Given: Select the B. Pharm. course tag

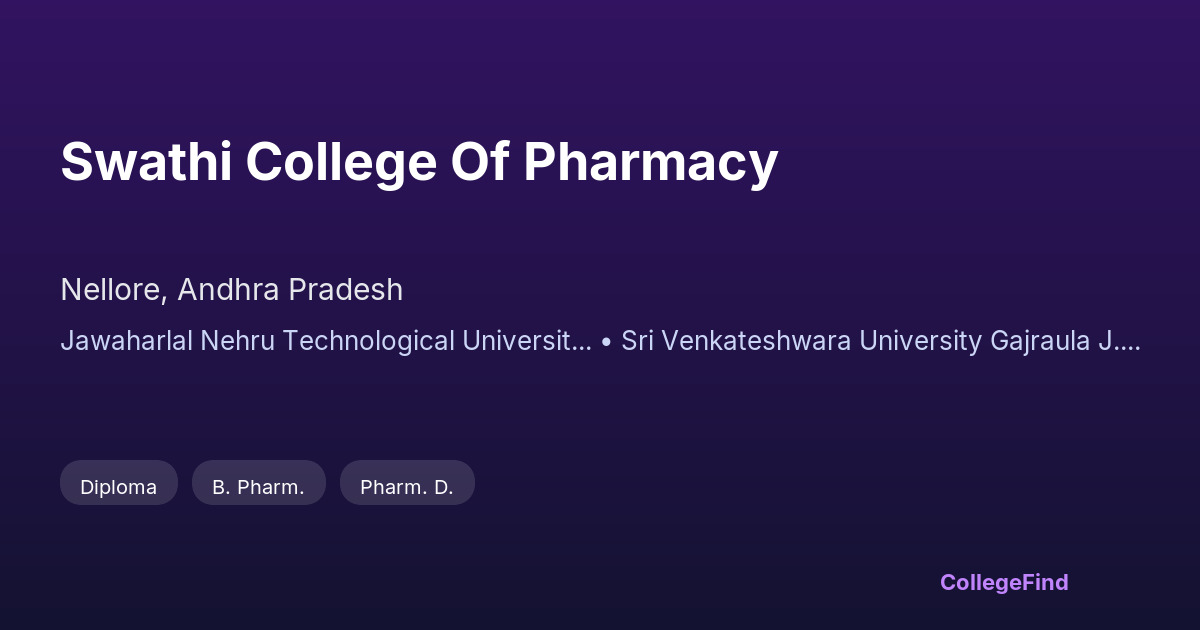Looking at the screenshot, I should [x=258, y=487].
